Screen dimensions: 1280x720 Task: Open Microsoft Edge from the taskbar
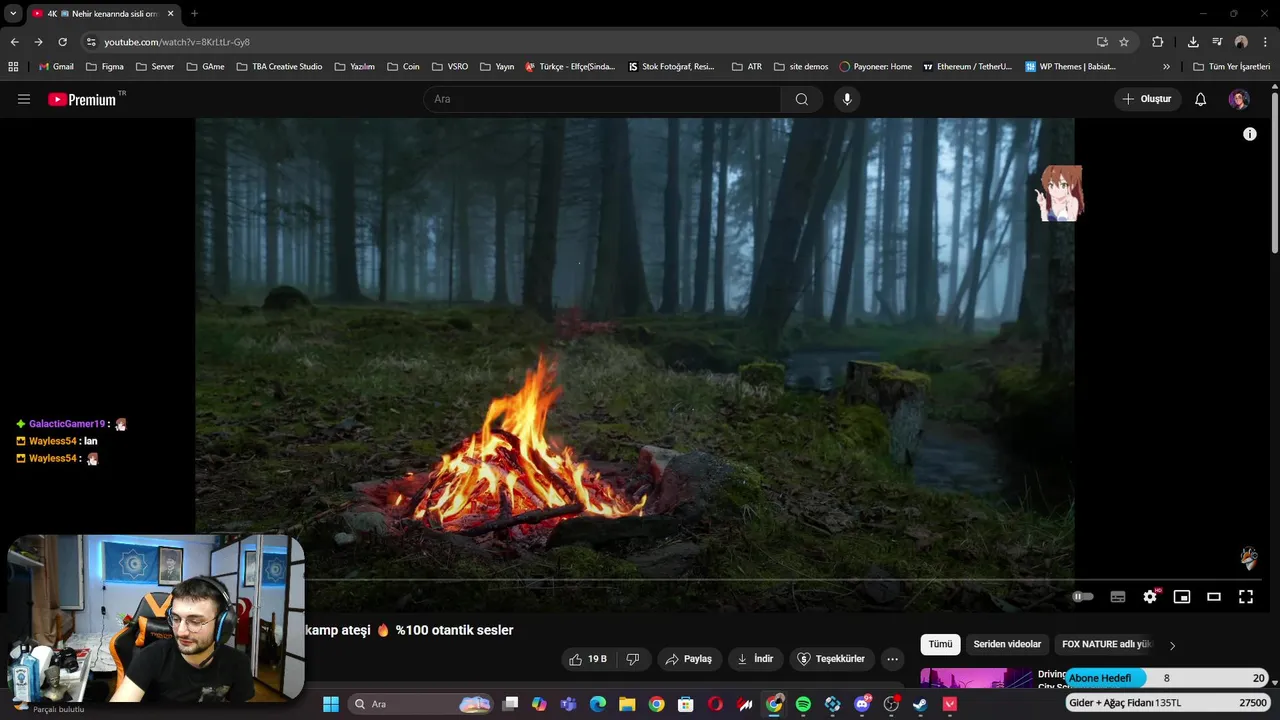[x=598, y=704]
